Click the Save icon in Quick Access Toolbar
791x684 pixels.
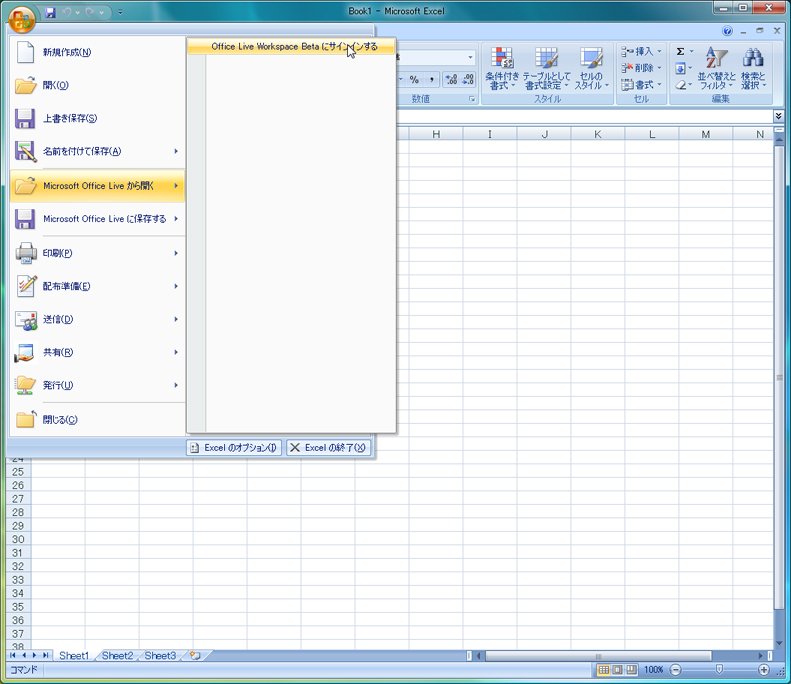click(x=50, y=12)
